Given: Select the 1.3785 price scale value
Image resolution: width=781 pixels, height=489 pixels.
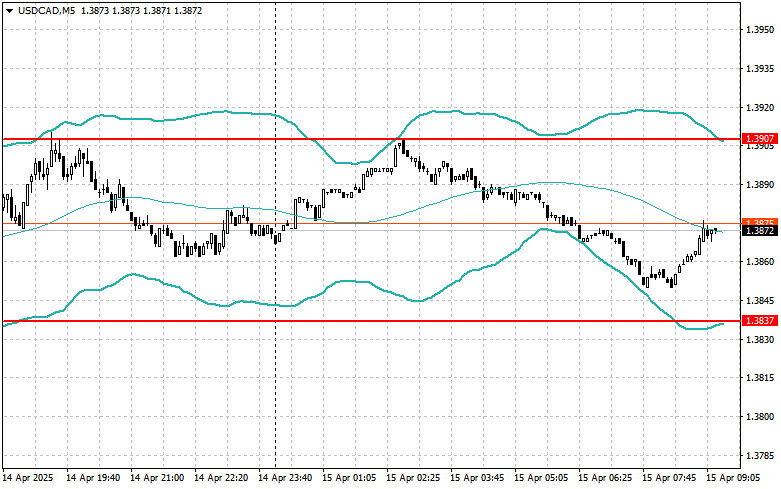Looking at the screenshot, I should 760,456.
